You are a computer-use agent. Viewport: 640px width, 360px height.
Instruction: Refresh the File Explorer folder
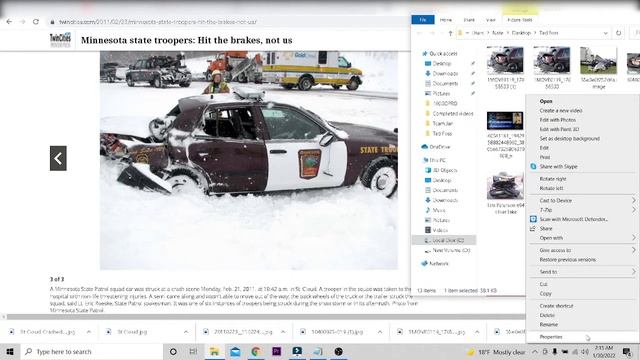tap(618, 33)
